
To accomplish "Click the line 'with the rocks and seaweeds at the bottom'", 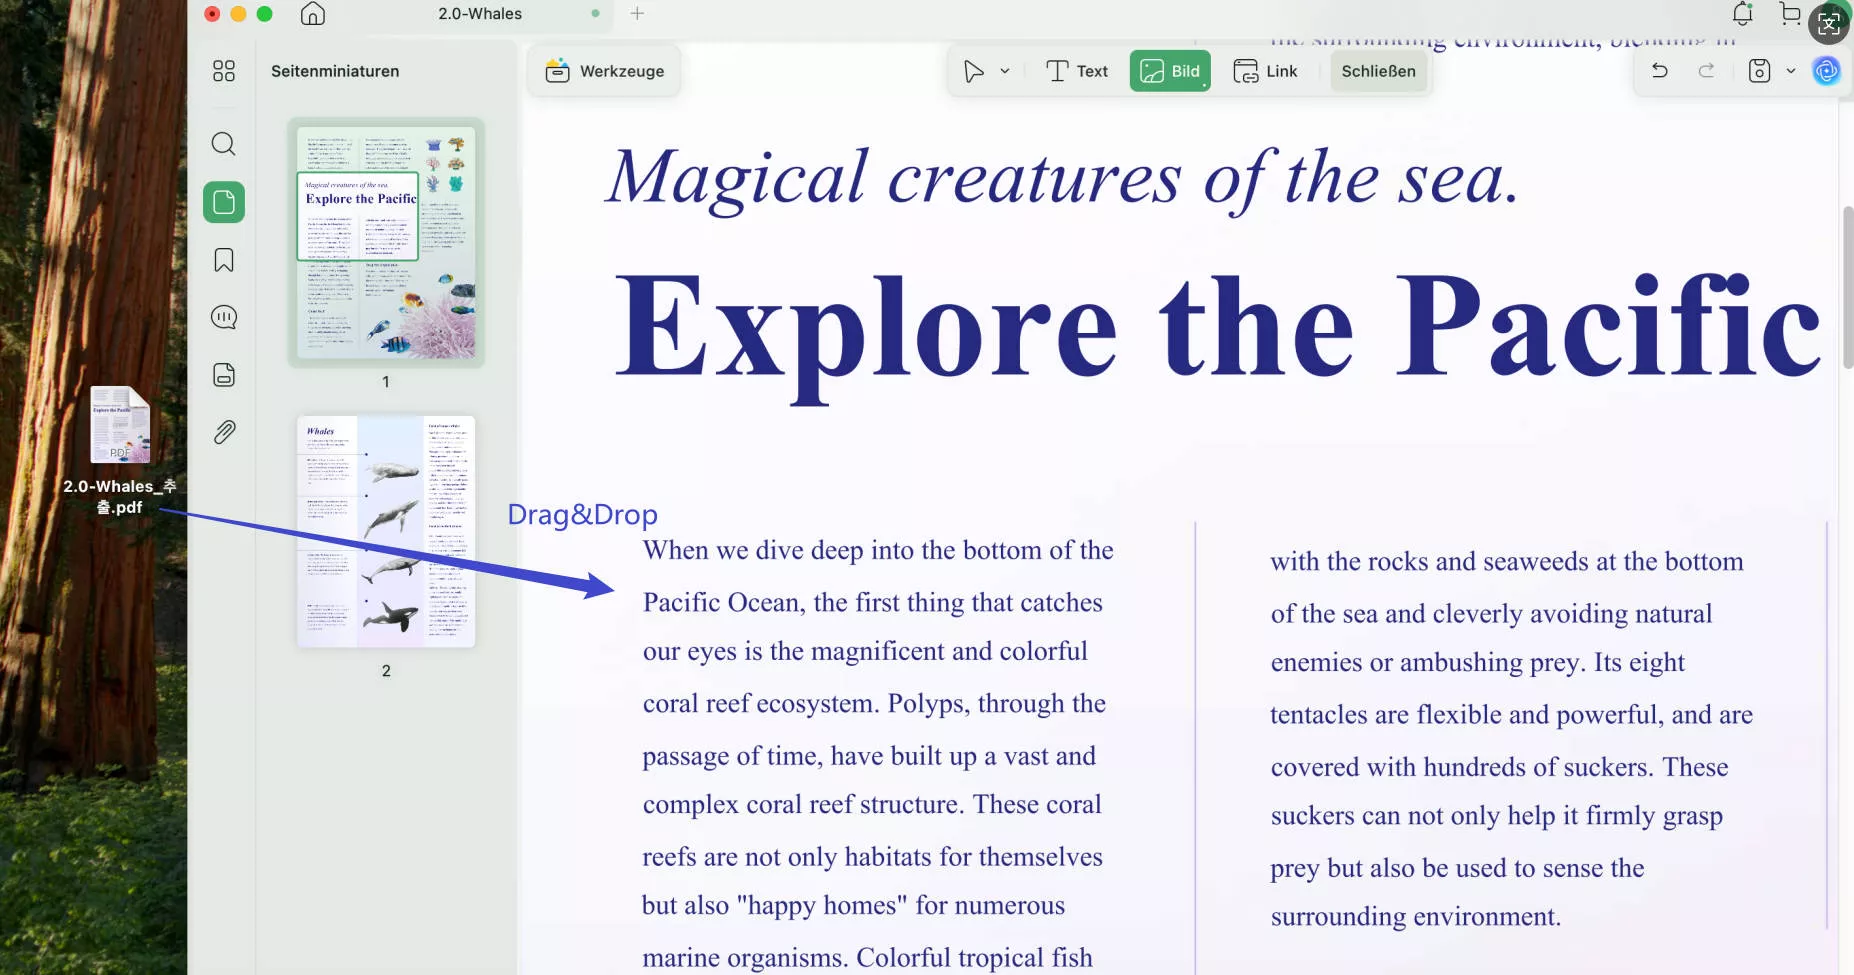I will point(1507,561).
